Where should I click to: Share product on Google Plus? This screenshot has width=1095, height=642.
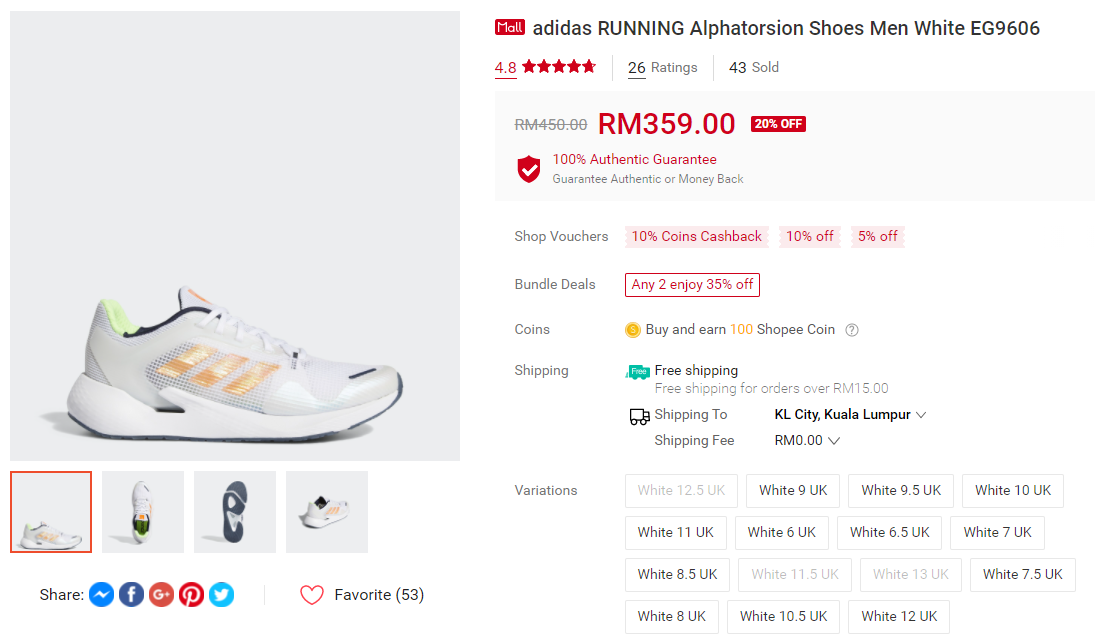point(161,595)
